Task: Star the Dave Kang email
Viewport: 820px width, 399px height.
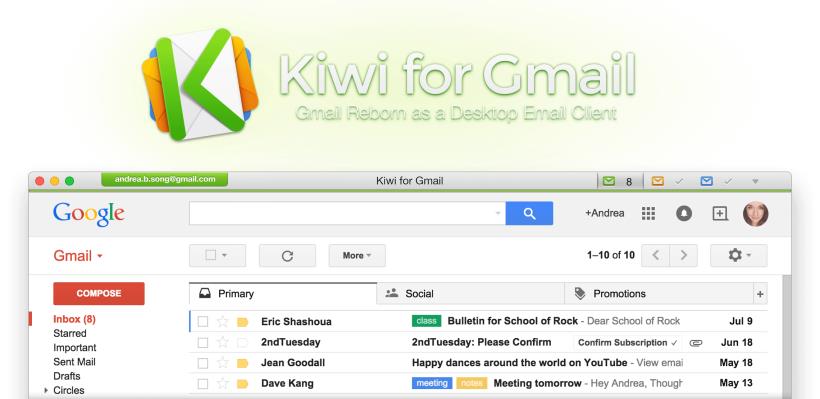Action: point(222,383)
